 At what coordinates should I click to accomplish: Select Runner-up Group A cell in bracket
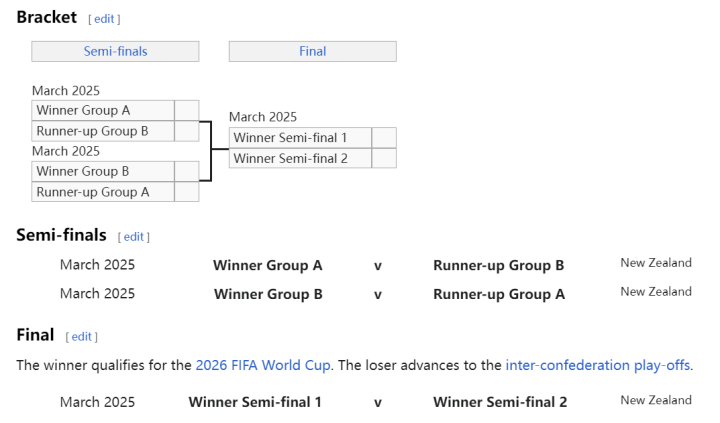click(x=103, y=192)
